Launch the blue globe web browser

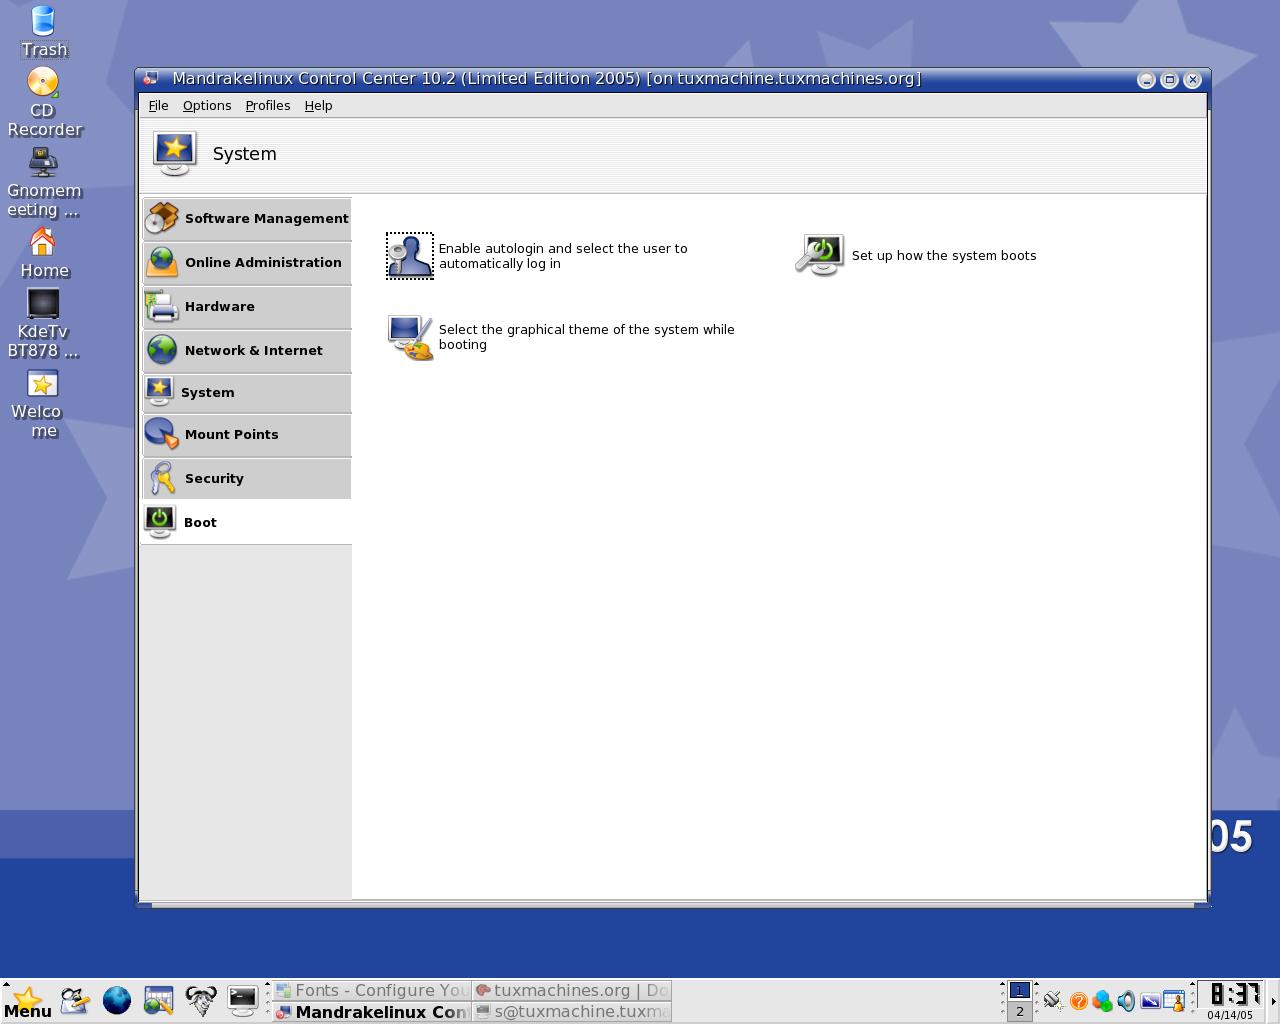(x=117, y=1000)
